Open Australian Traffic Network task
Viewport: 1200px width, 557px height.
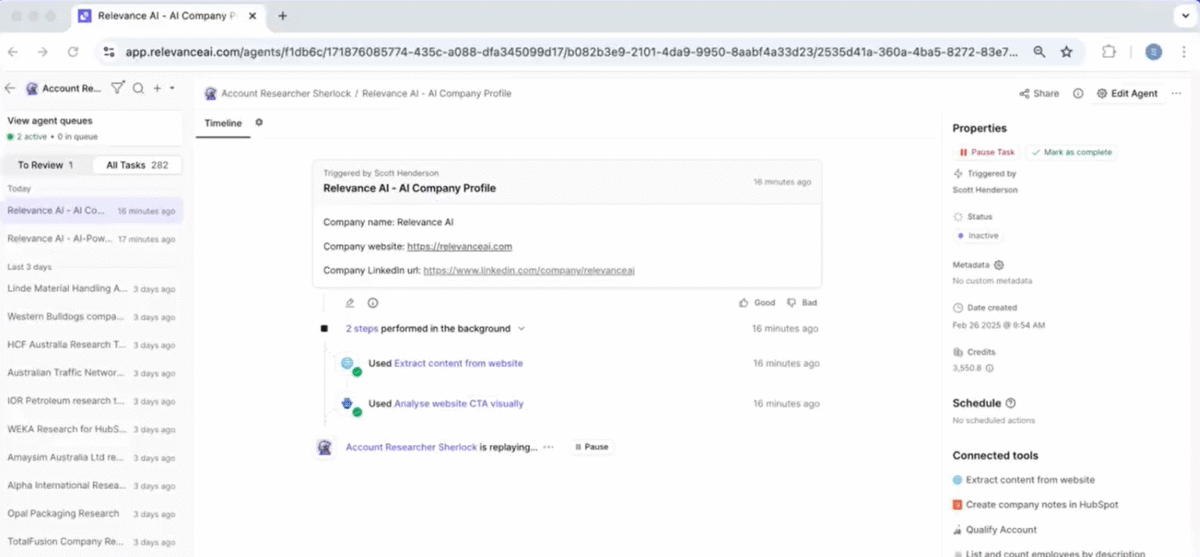point(92,373)
